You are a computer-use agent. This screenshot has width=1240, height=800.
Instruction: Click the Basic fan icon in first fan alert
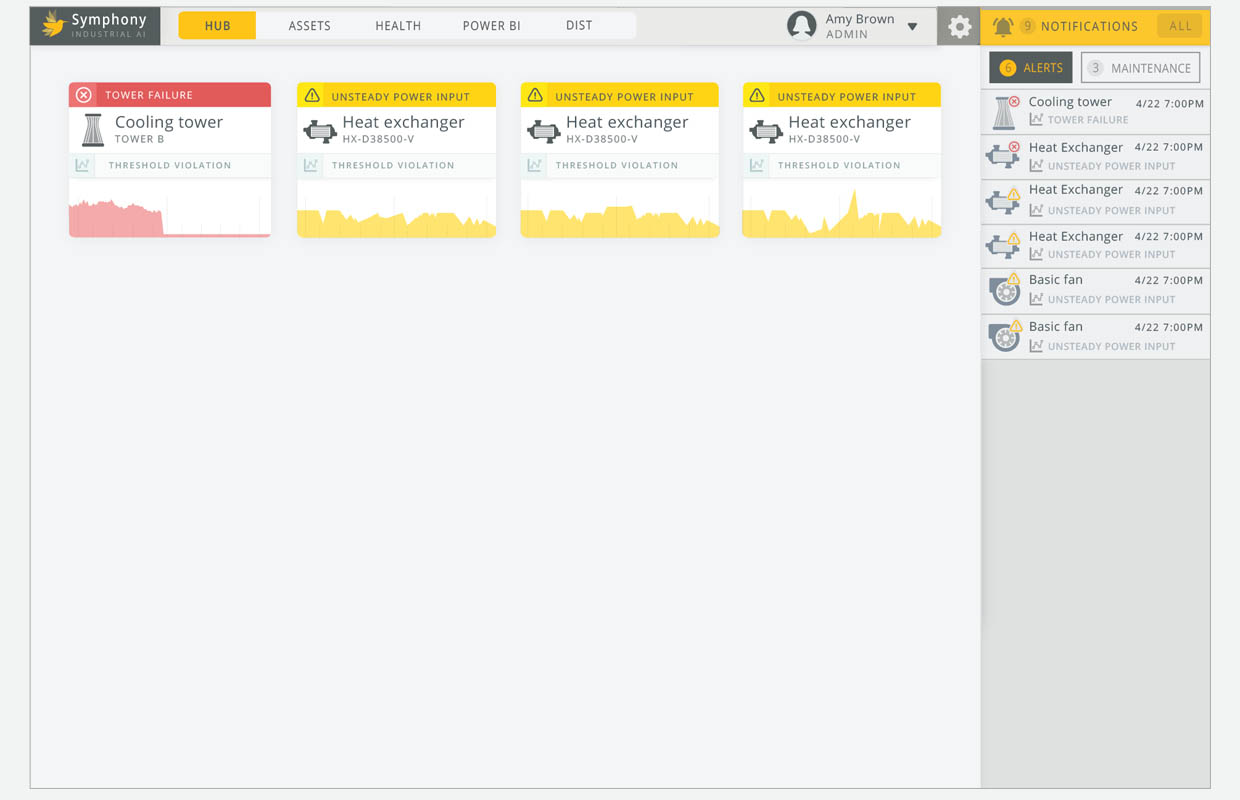(x=1003, y=289)
